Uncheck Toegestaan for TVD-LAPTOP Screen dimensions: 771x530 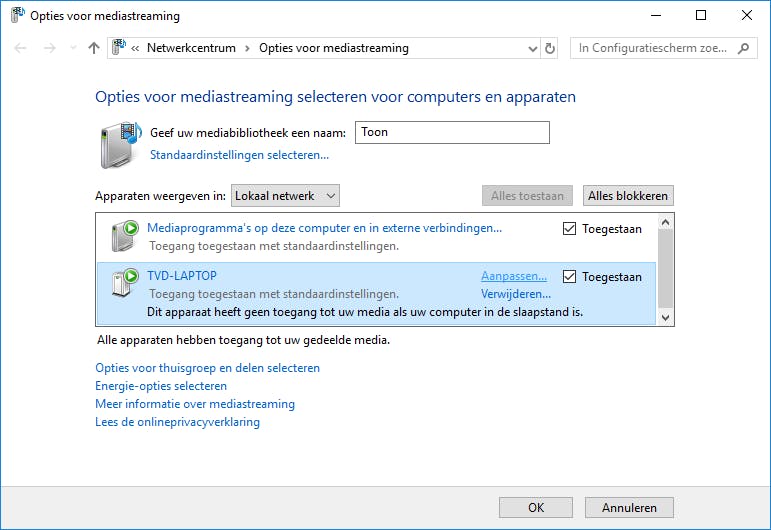click(570, 277)
